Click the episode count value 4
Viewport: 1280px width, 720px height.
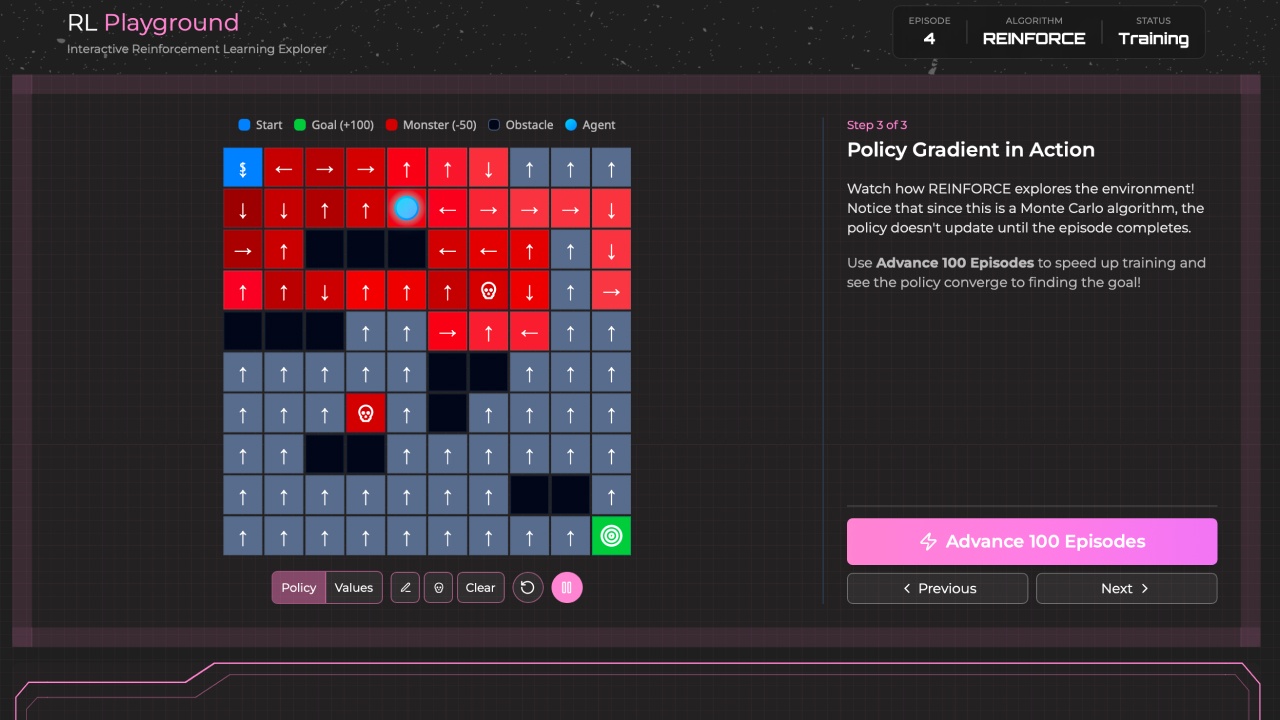tap(929, 39)
